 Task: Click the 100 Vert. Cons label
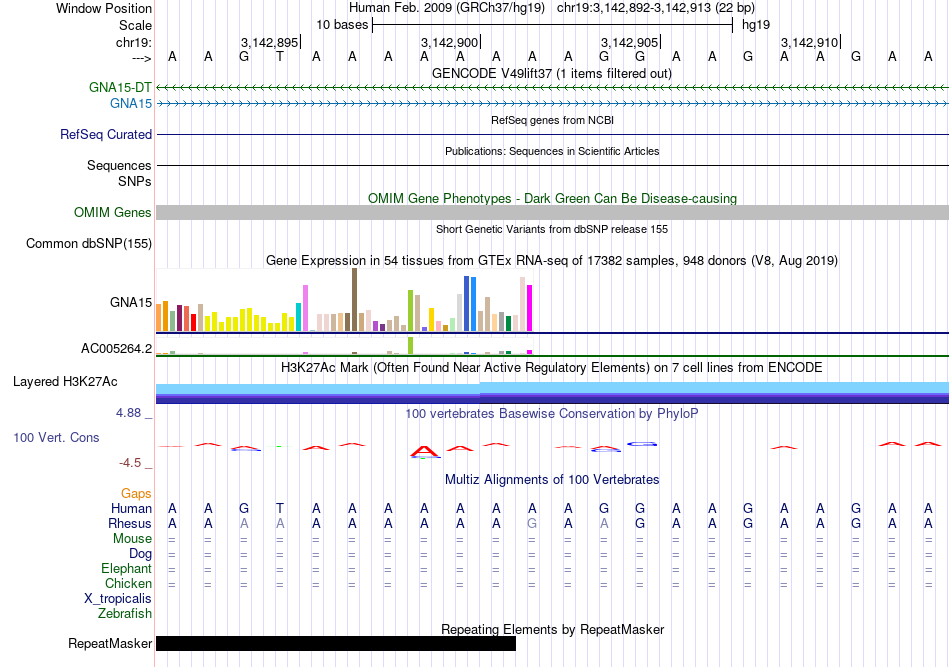[56, 437]
